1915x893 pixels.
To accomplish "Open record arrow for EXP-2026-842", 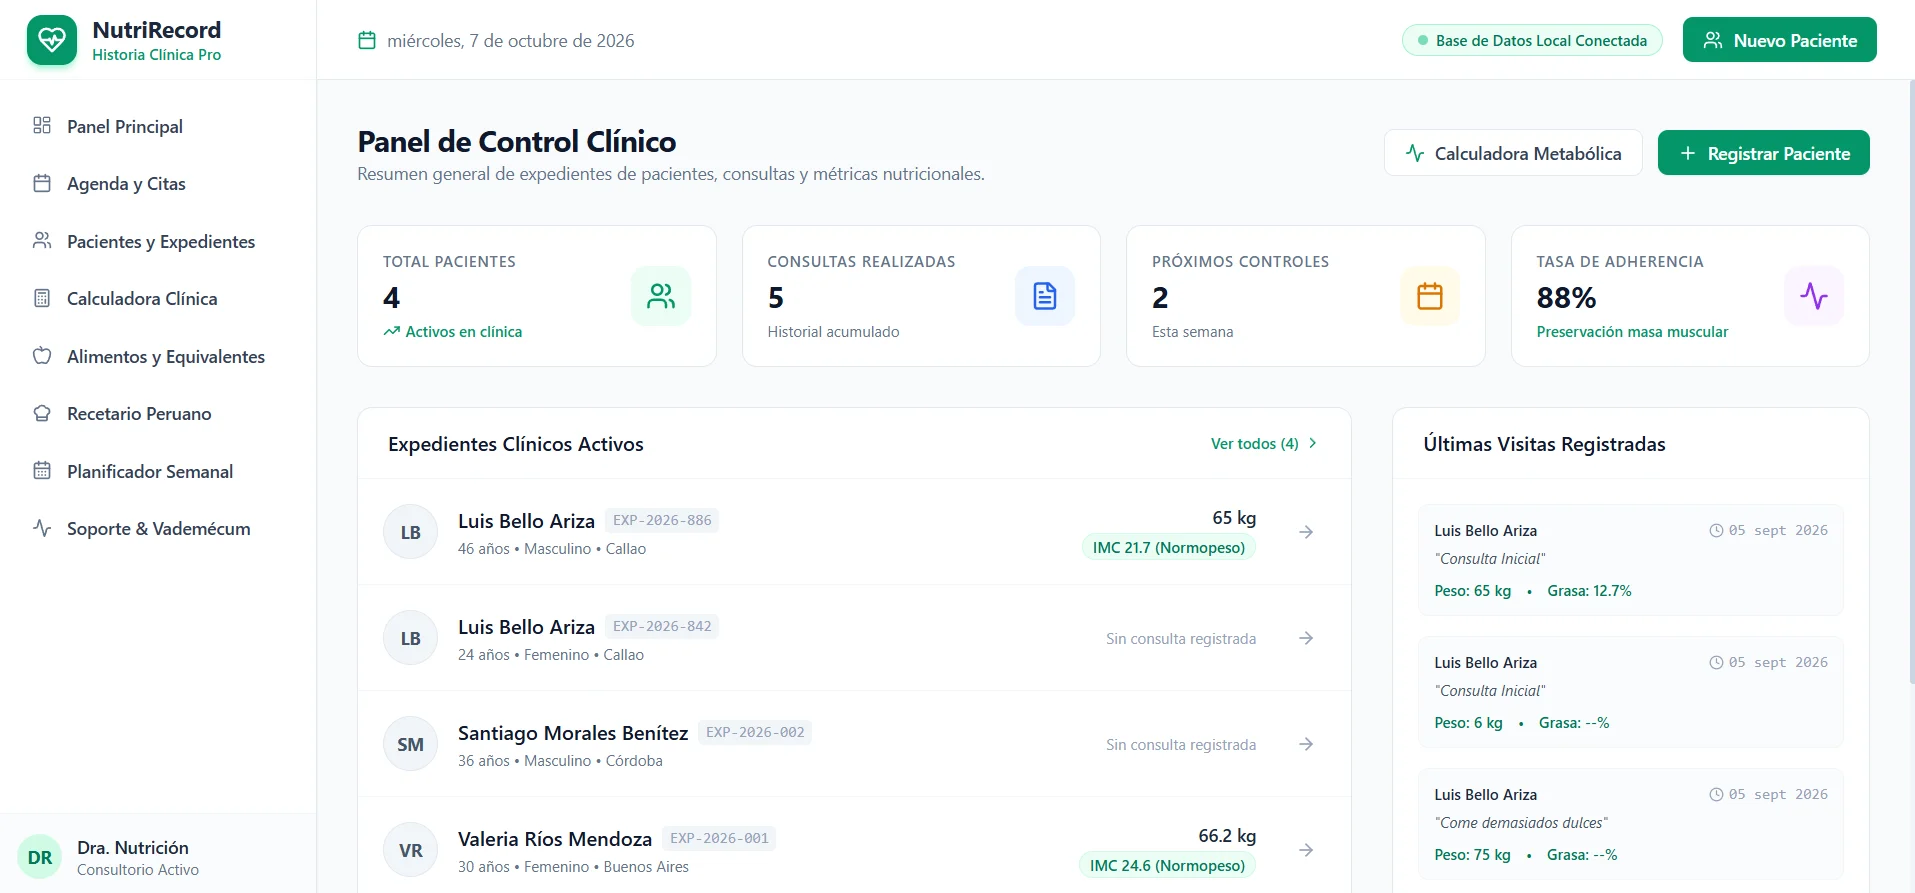I will click(x=1306, y=638).
